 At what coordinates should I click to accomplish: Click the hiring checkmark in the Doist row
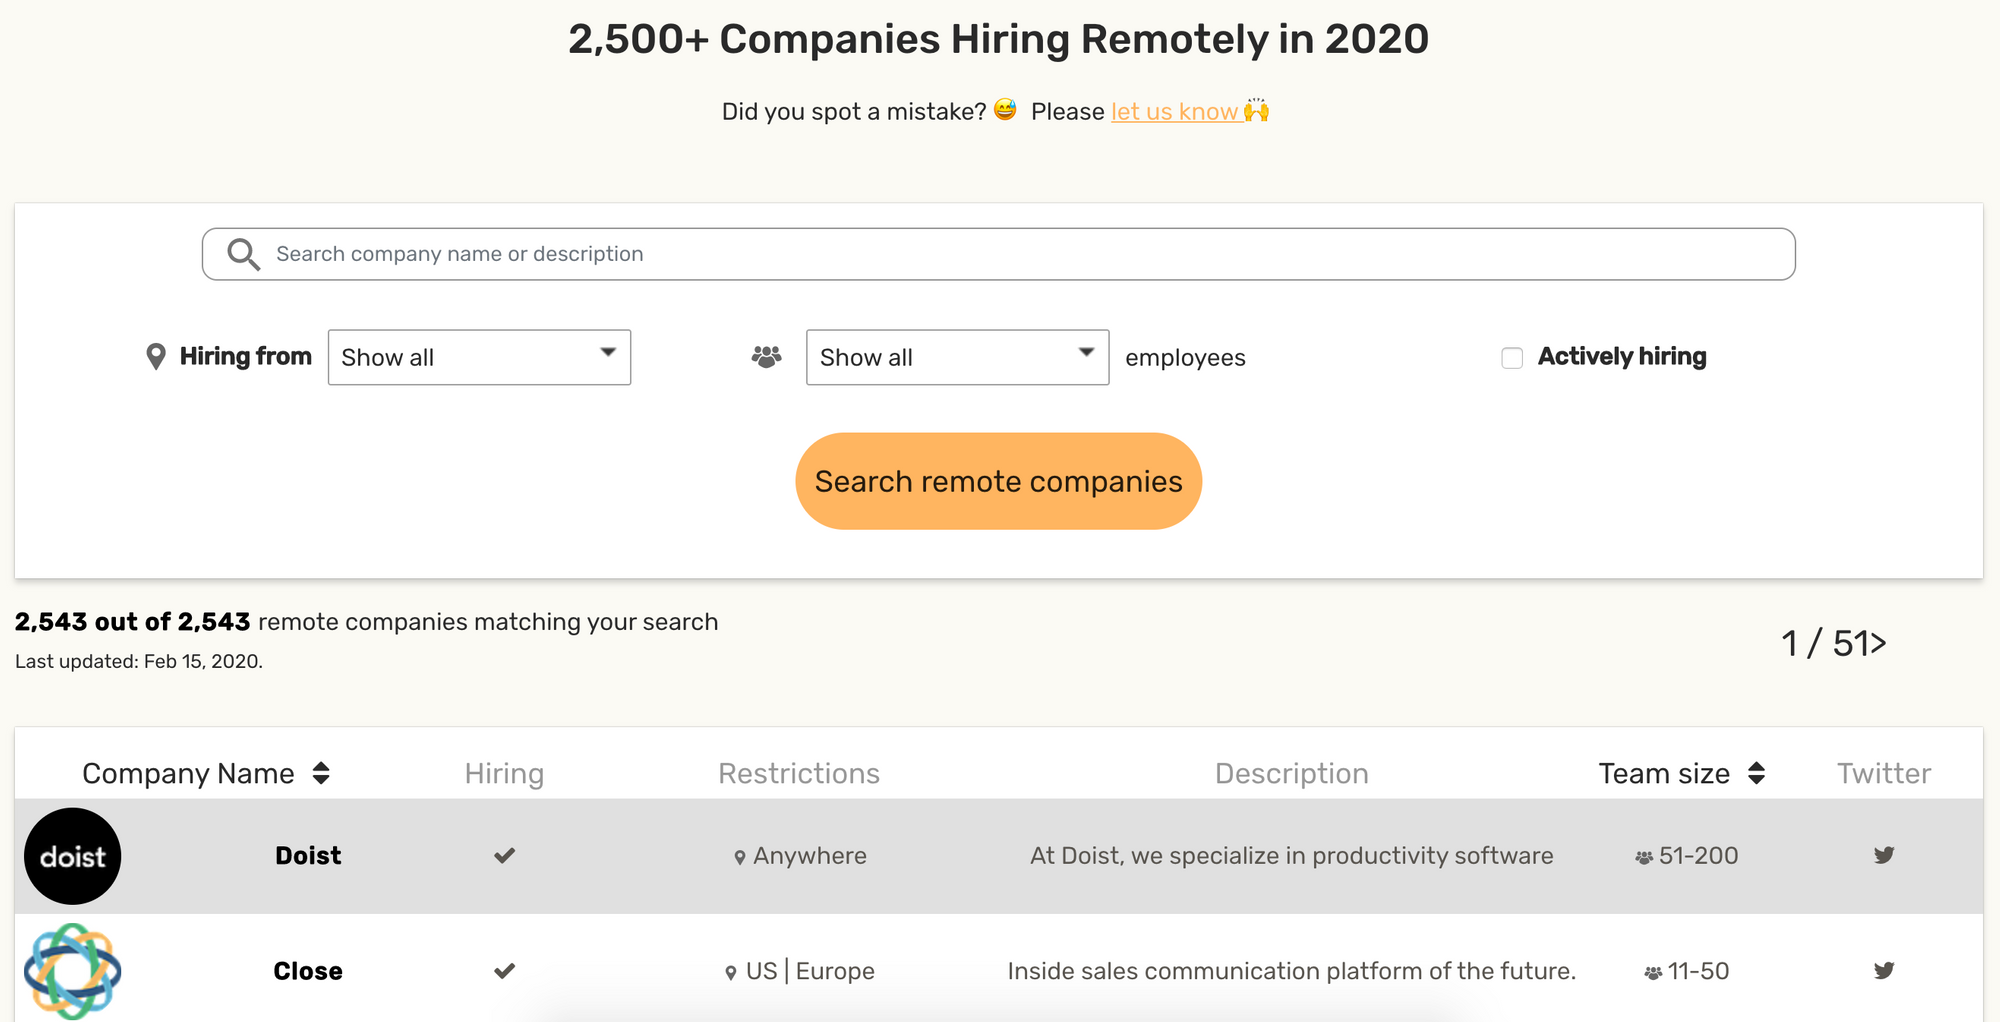point(504,855)
